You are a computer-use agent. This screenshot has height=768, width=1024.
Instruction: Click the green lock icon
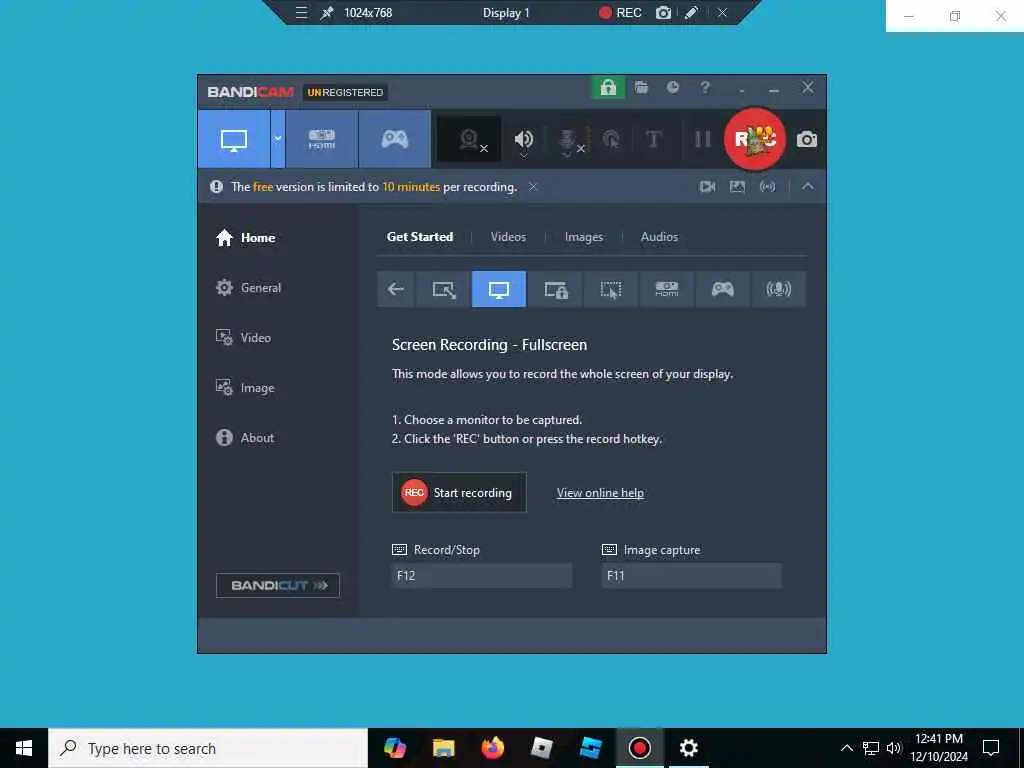608,88
